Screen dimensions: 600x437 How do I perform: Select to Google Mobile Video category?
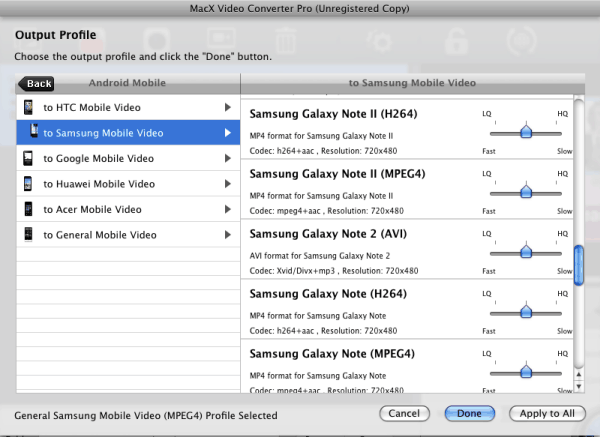tap(128, 158)
